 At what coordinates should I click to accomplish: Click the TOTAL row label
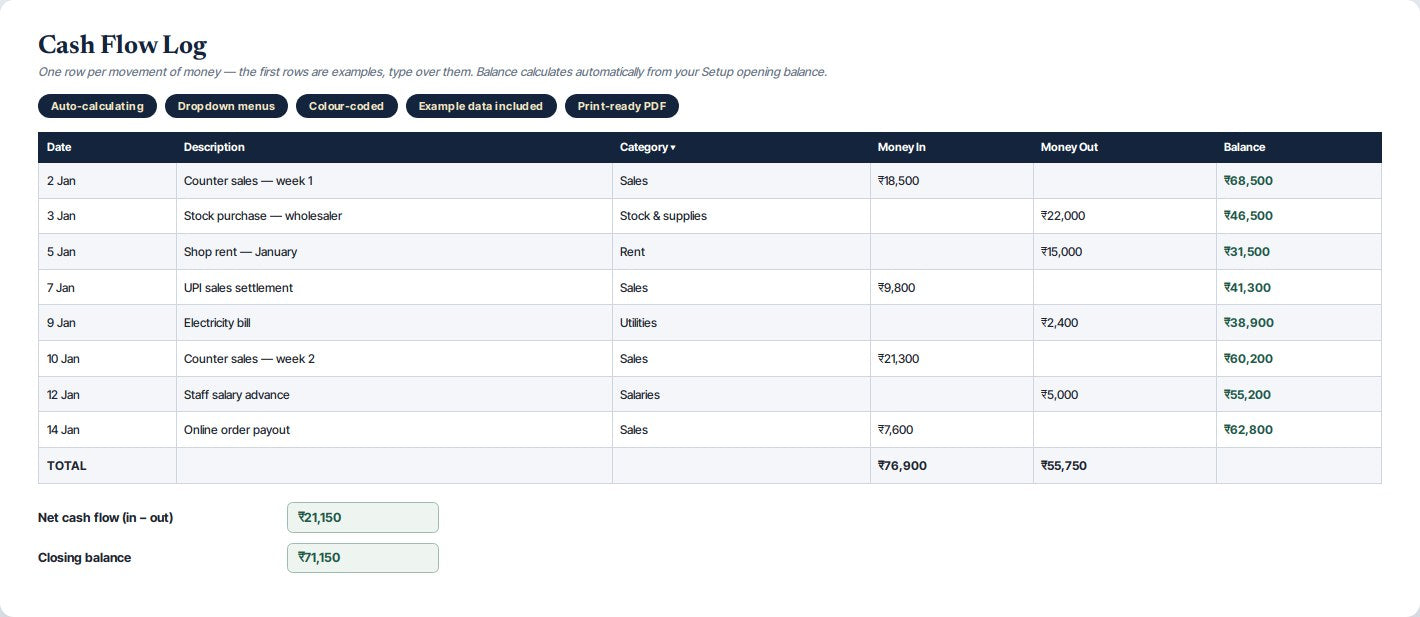[x=67, y=466]
